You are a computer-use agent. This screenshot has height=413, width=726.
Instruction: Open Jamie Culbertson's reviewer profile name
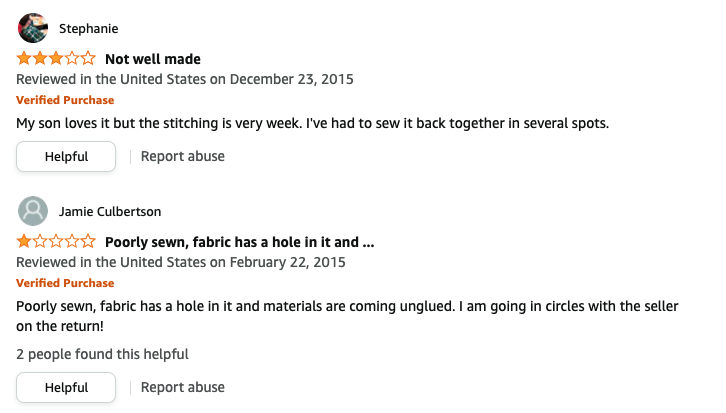pos(110,211)
